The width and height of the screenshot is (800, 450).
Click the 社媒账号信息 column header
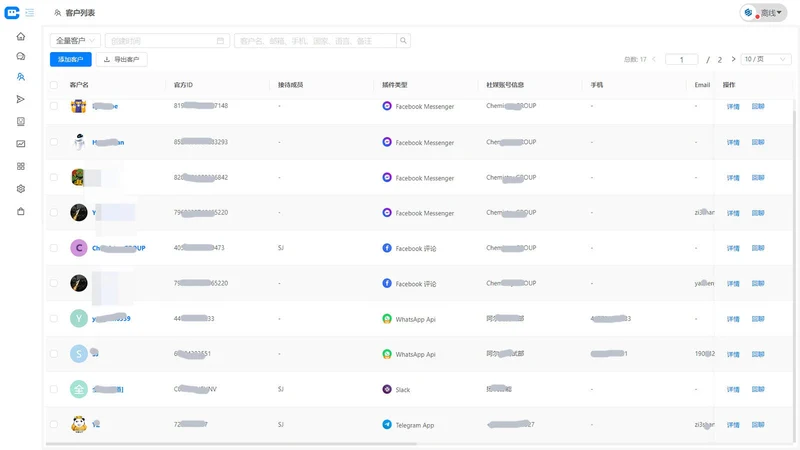click(x=505, y=85)
